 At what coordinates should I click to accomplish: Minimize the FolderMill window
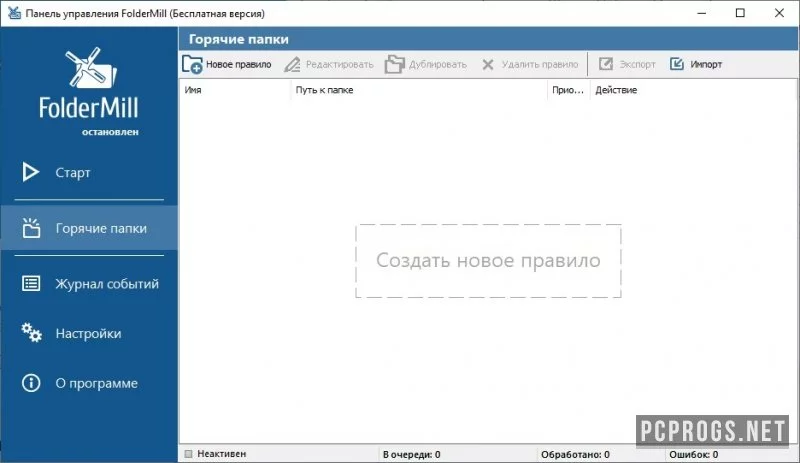click(x=702, y=13)
